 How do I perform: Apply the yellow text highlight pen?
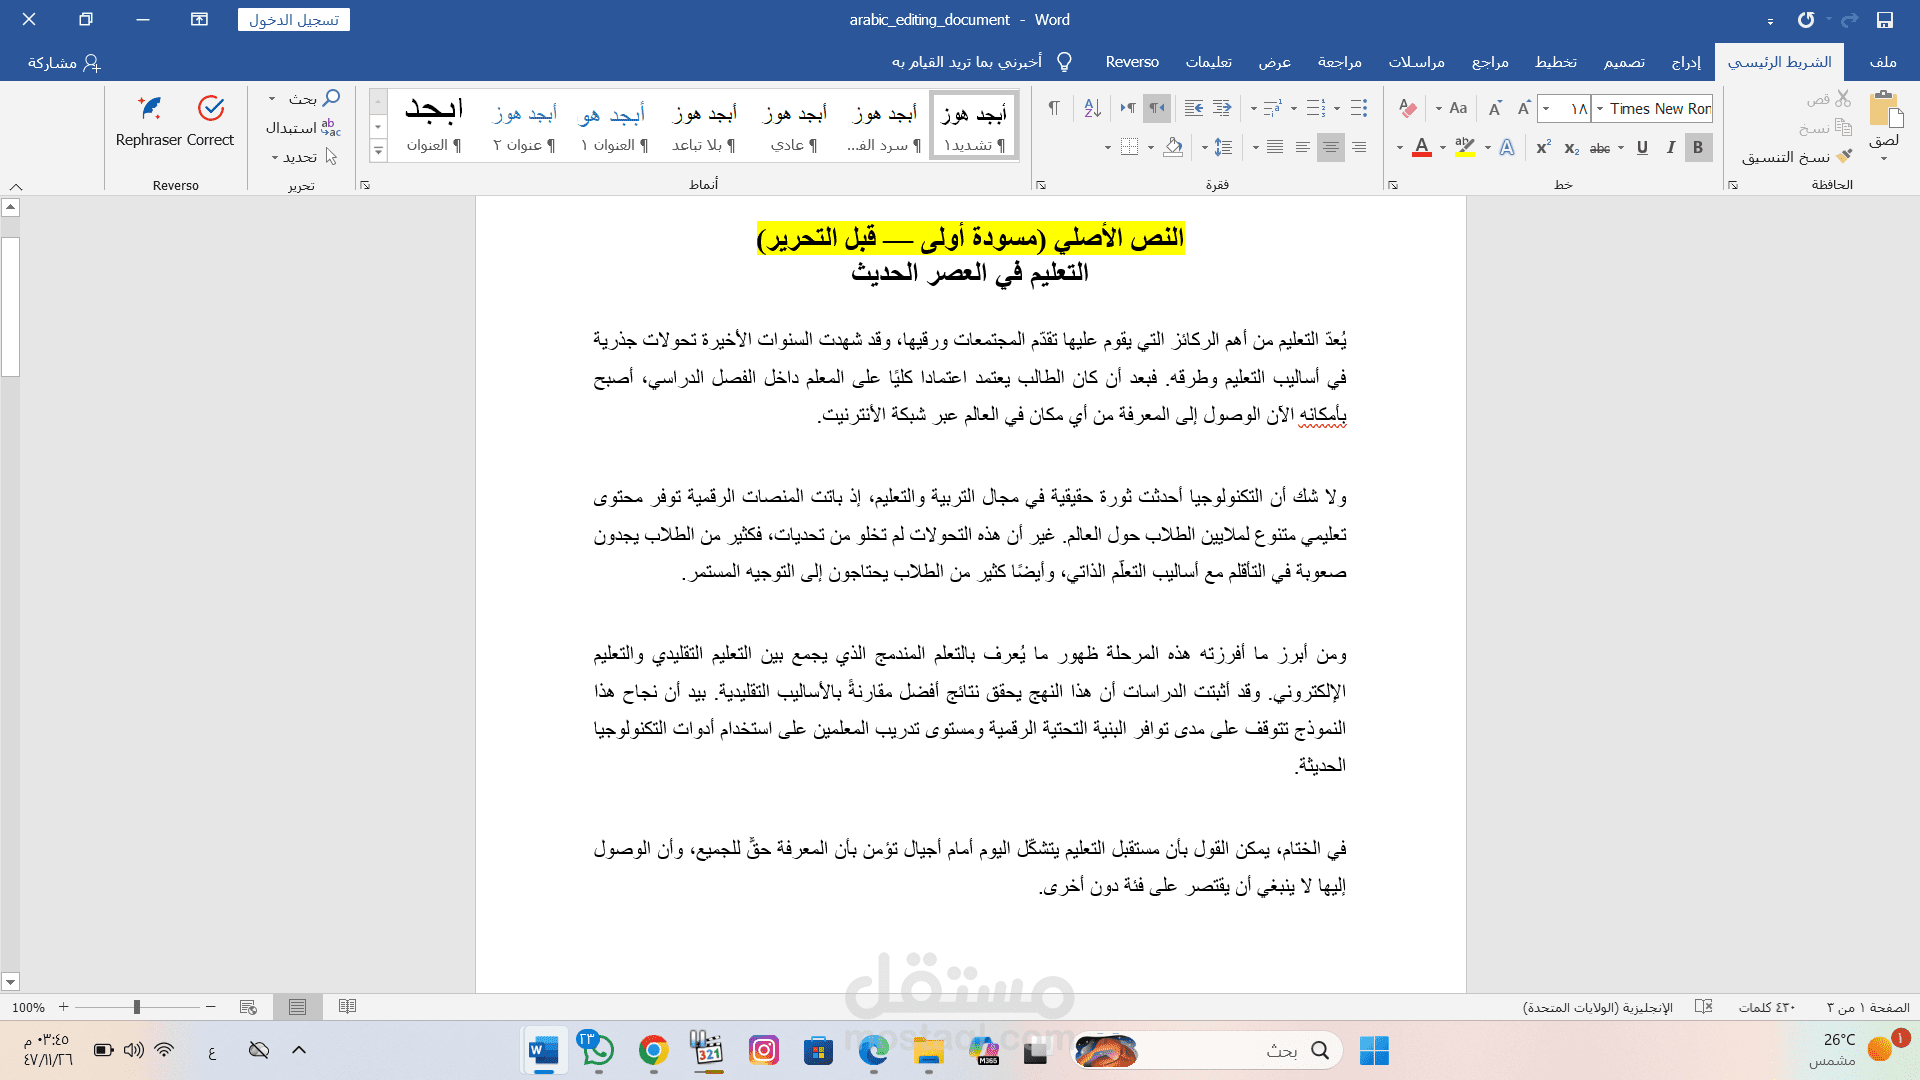[x=1465, y=147]
